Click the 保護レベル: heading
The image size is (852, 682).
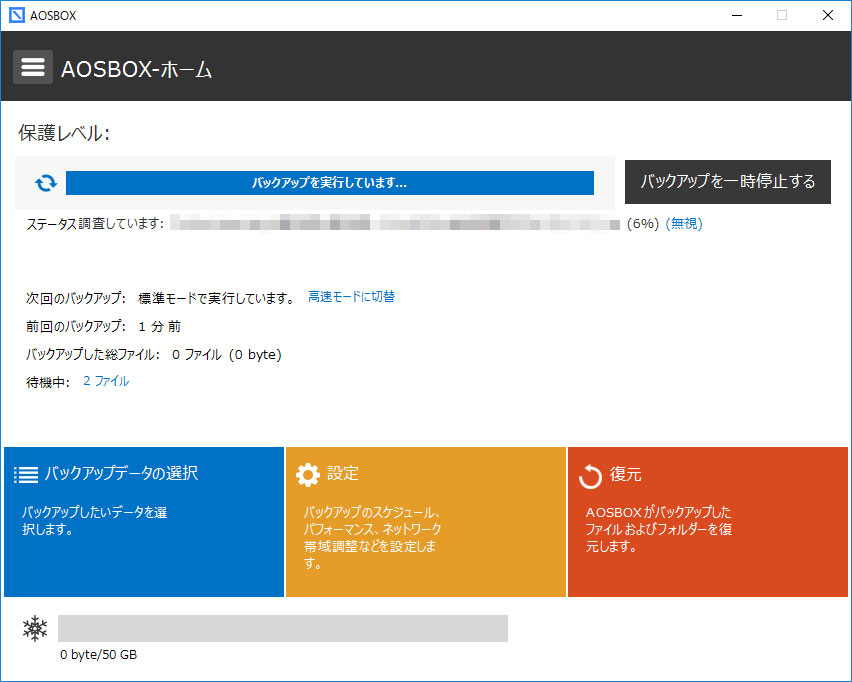coord(64,133)
